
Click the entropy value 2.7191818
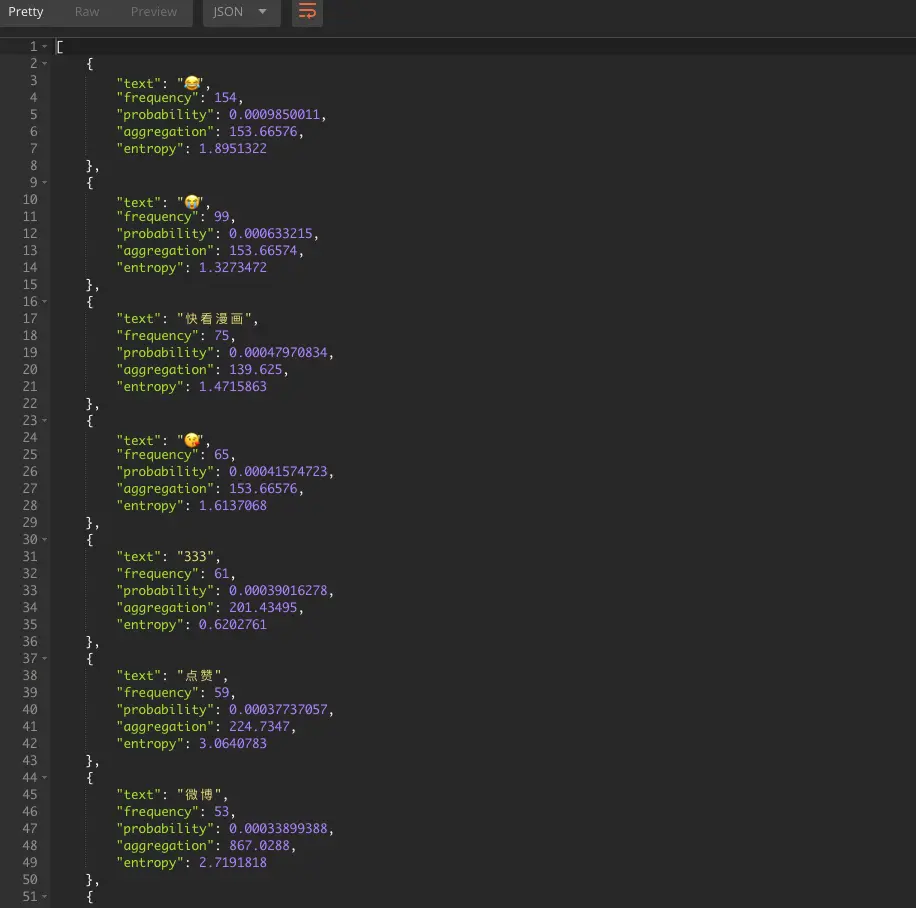tap(233, 862)
